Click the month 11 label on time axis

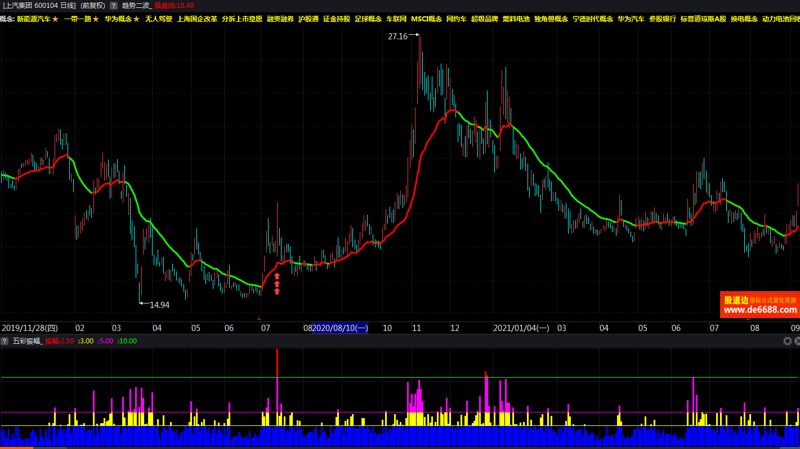pos(416,328)
